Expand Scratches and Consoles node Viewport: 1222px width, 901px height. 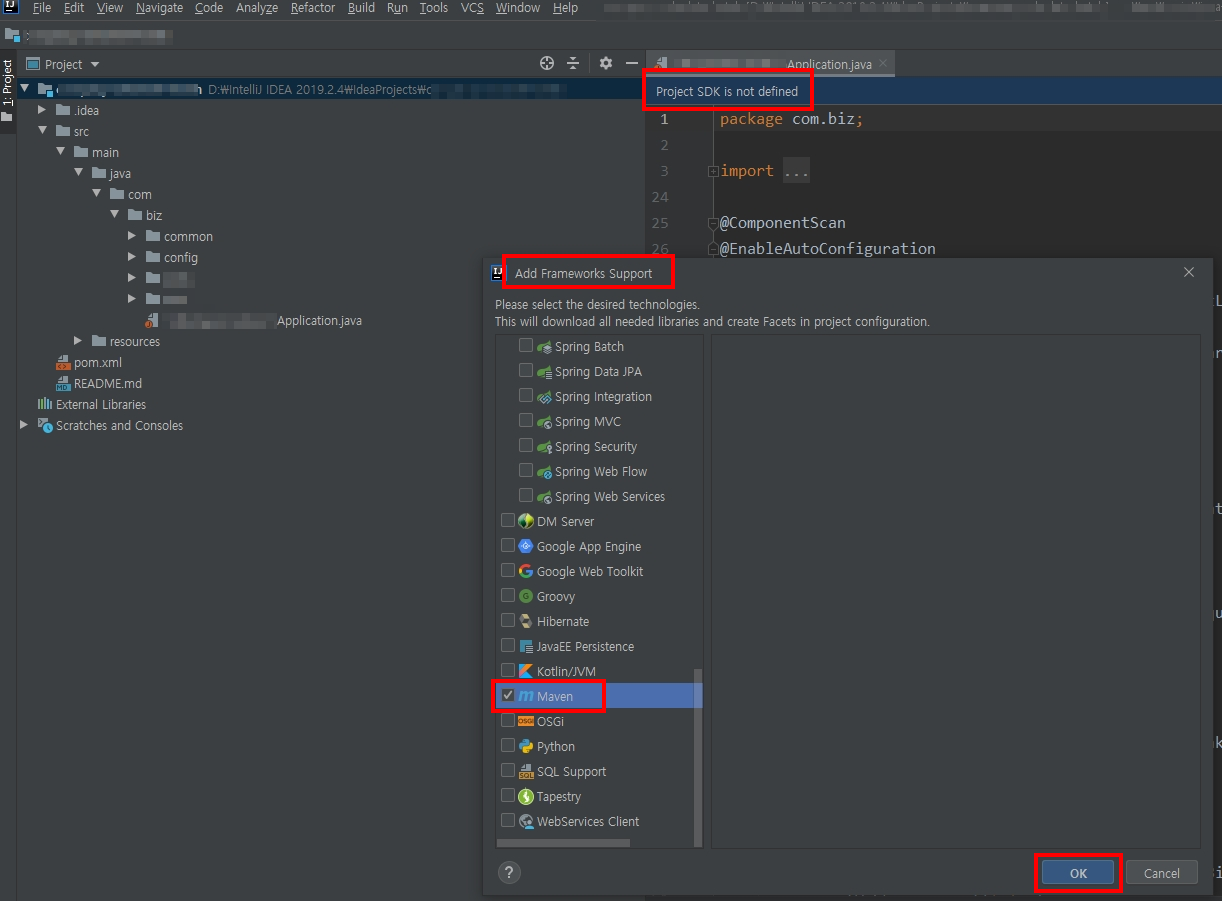[24, 425]
